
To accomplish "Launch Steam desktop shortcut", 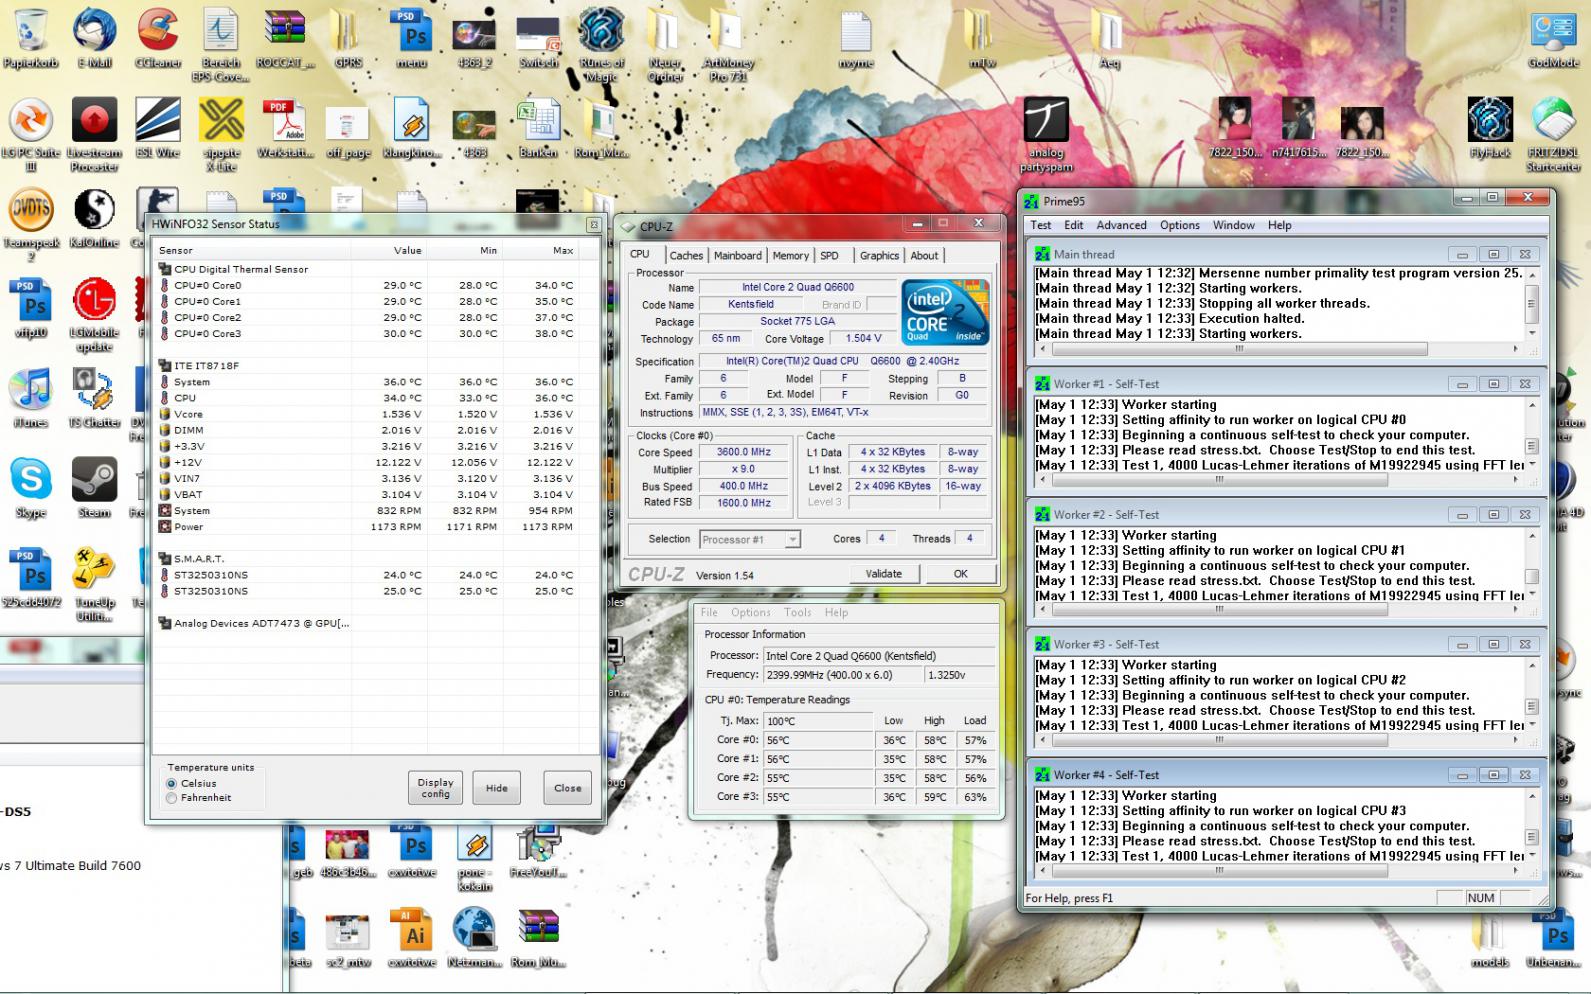I will point(94,487).
